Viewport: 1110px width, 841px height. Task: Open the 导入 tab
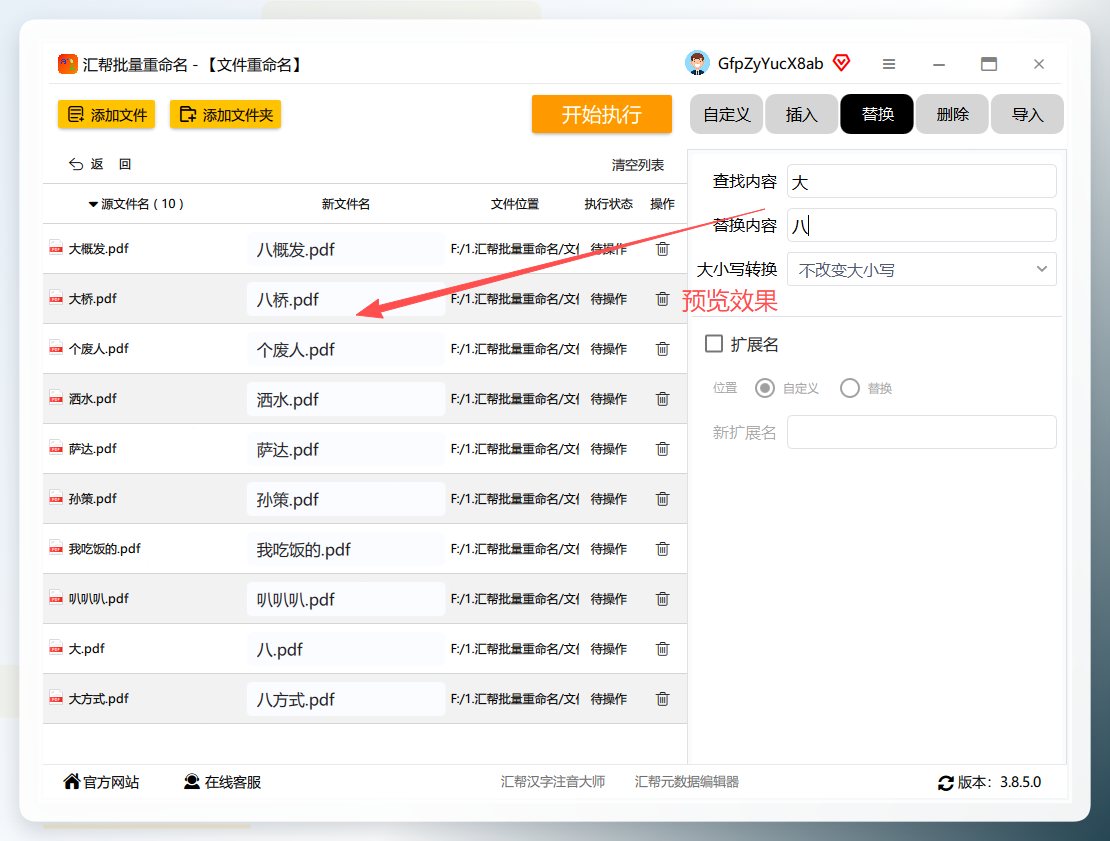point(1027,114)
